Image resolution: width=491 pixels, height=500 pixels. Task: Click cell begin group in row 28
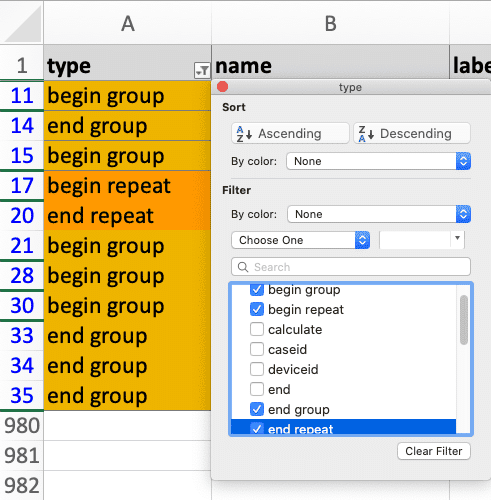(x=127, y=276)
